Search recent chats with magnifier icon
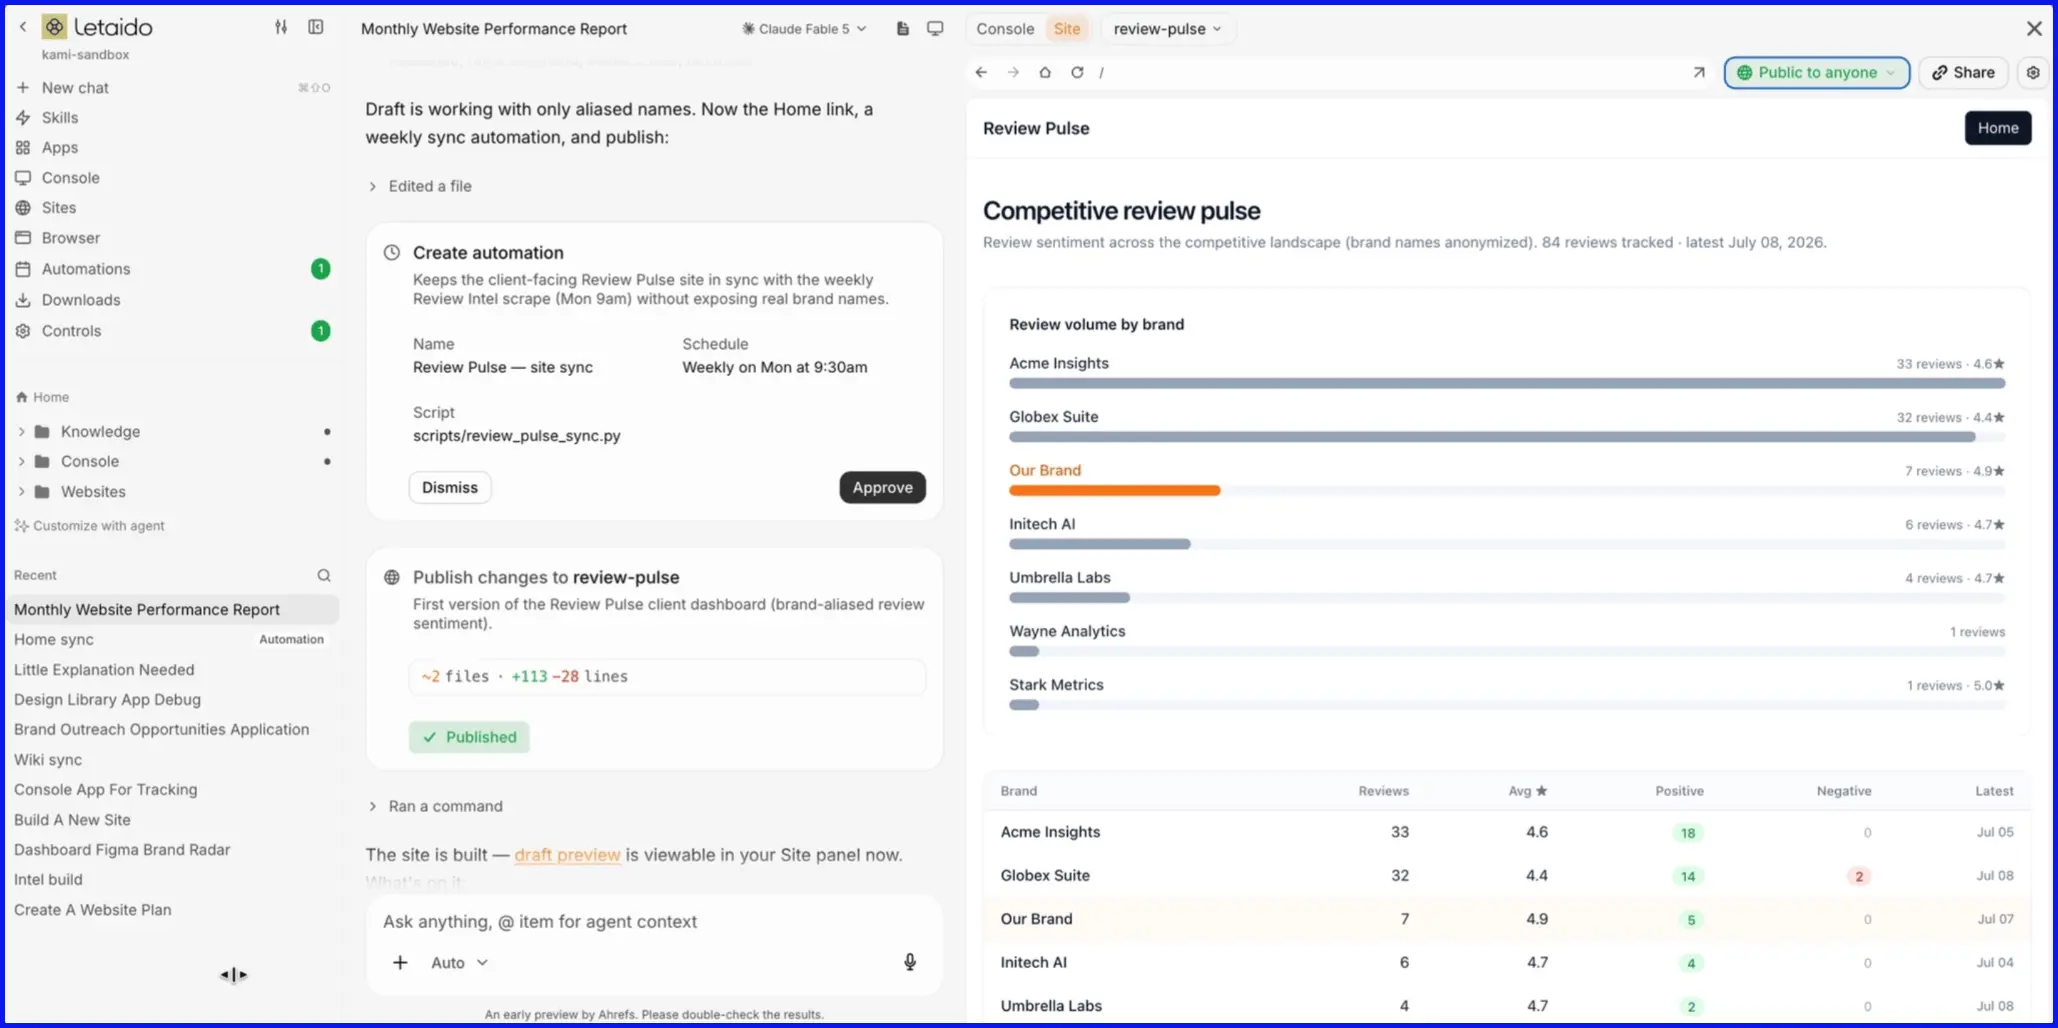Viewport: 2058px width, 1028px height. (x=324, y=575)
